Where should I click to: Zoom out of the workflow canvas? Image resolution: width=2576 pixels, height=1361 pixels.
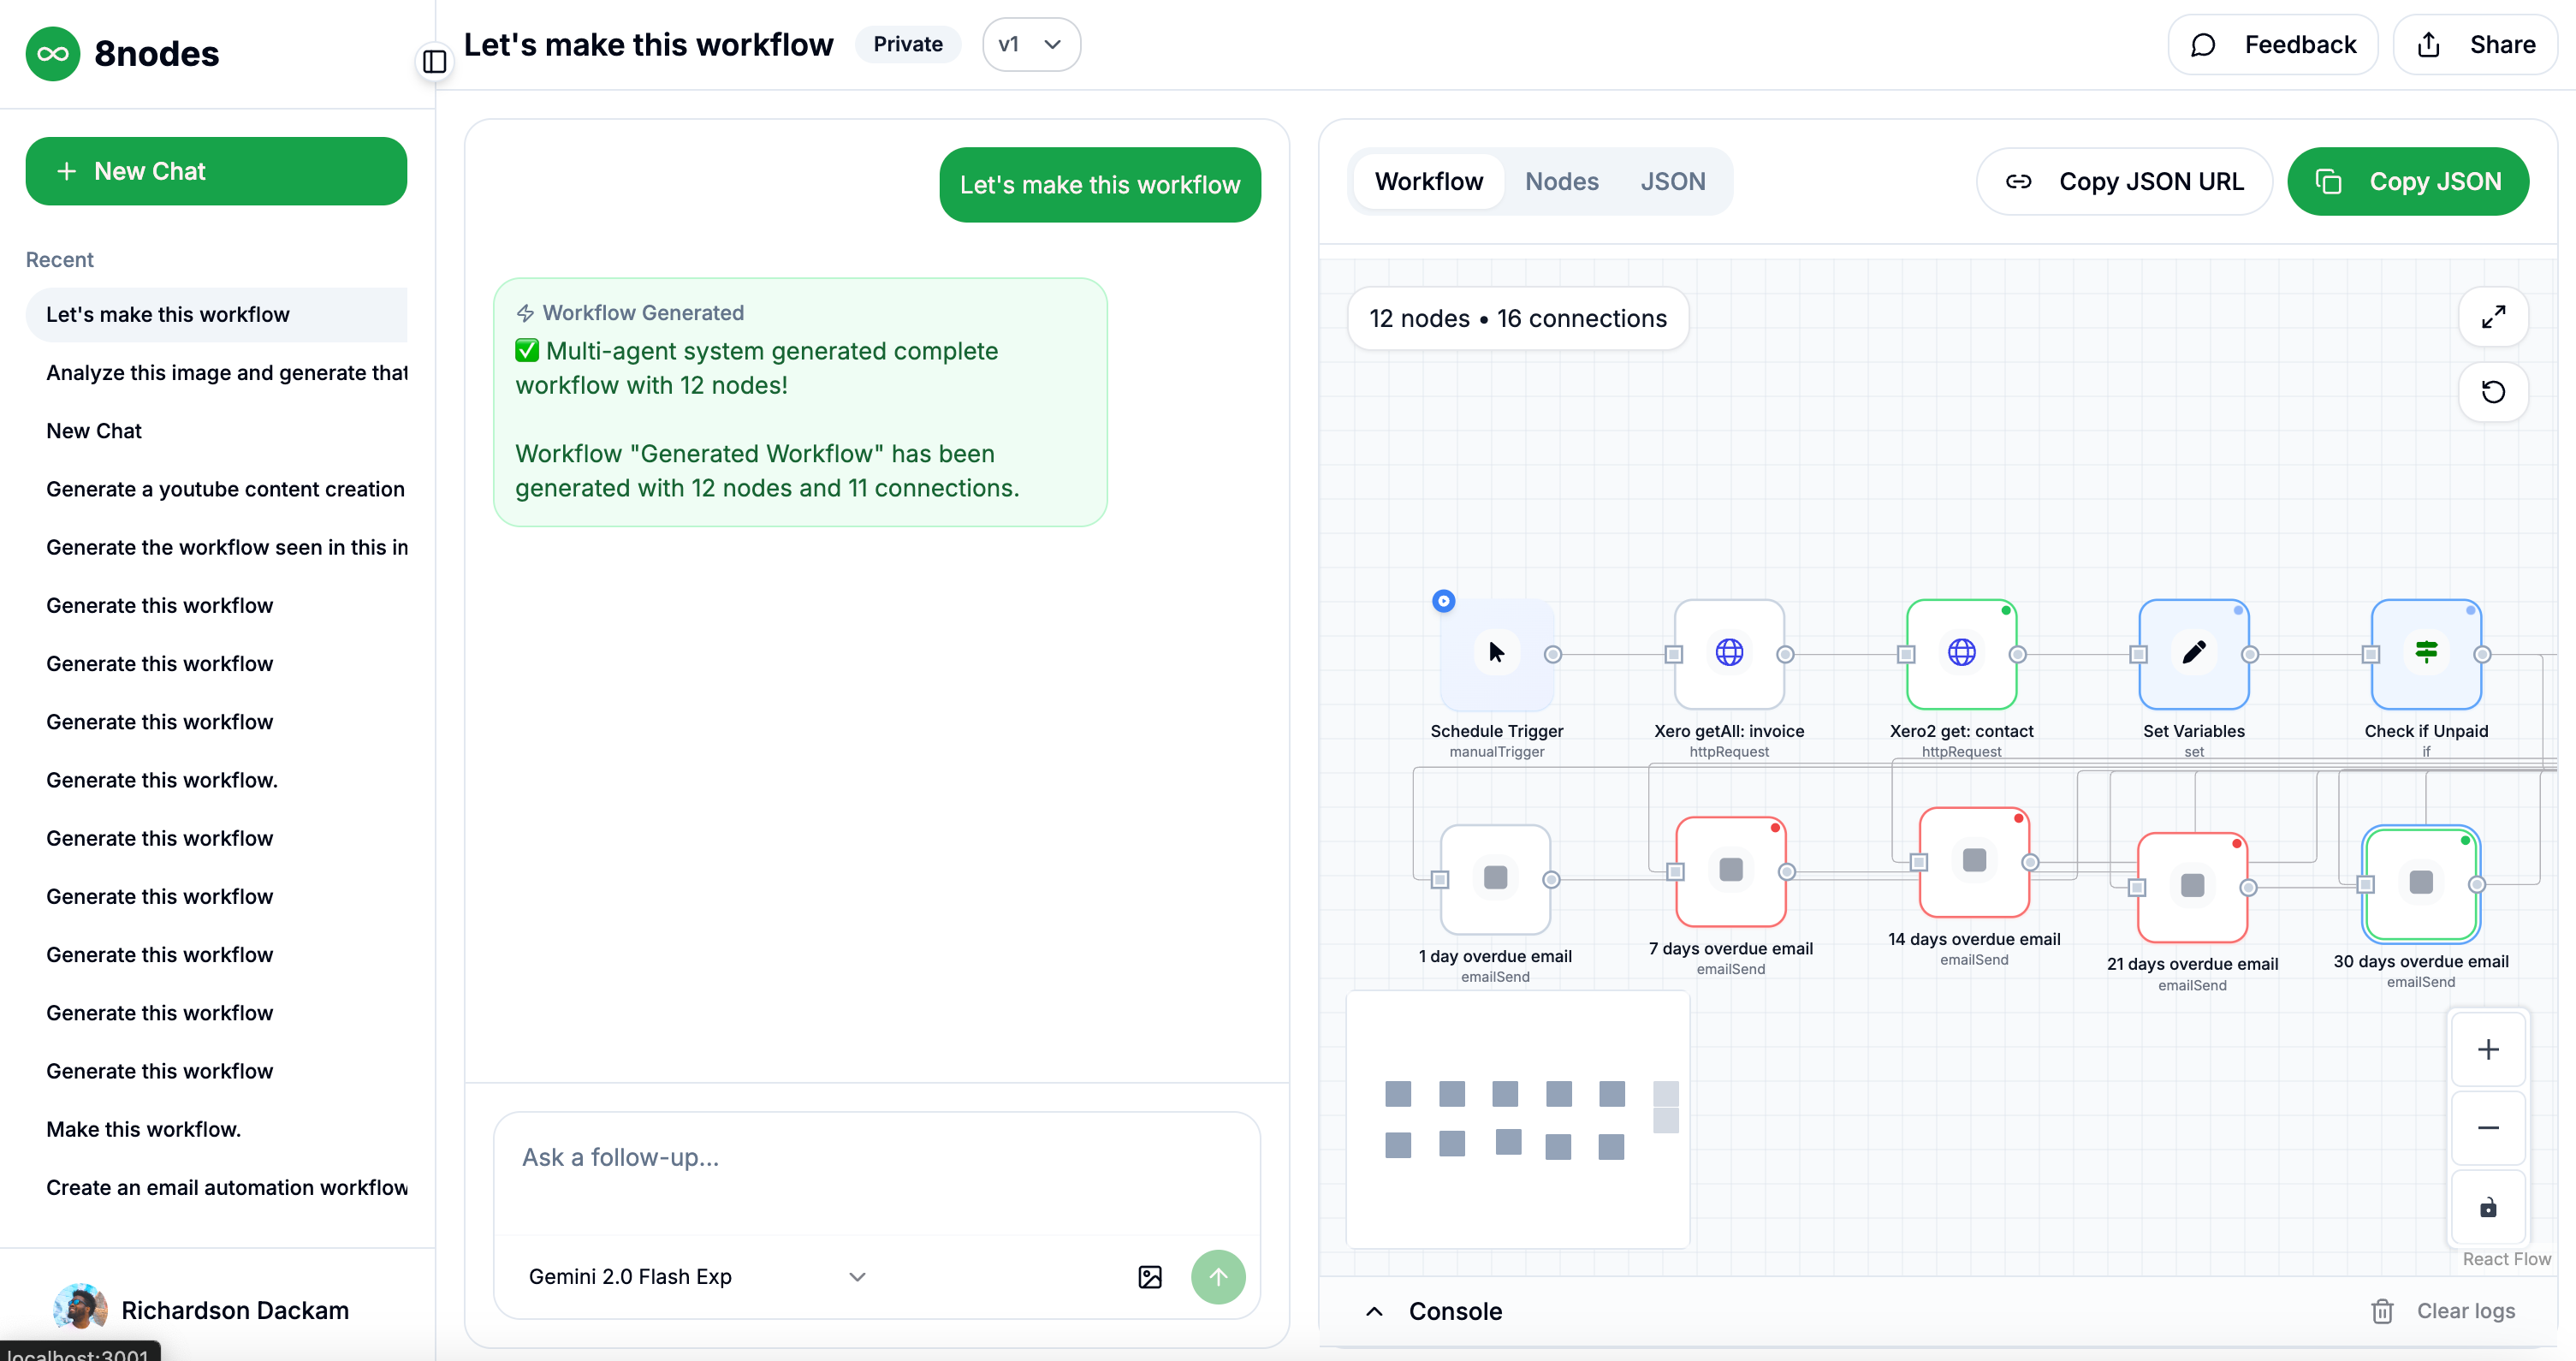2488,1127
